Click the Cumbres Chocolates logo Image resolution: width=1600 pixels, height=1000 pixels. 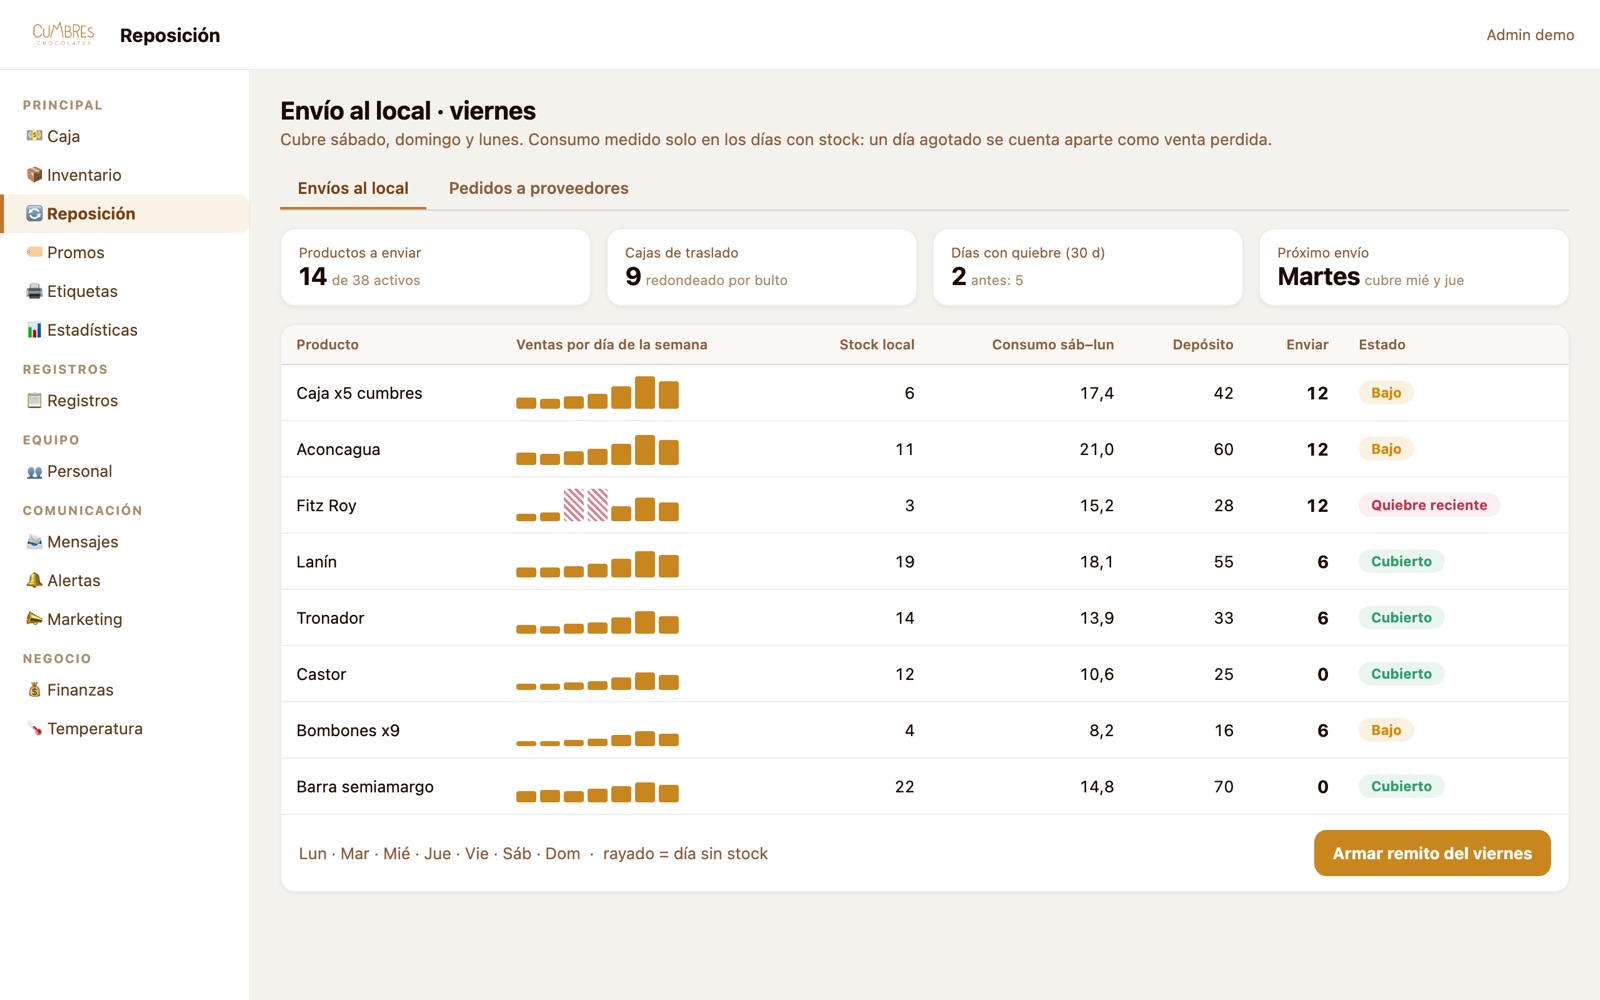[63, 34]
